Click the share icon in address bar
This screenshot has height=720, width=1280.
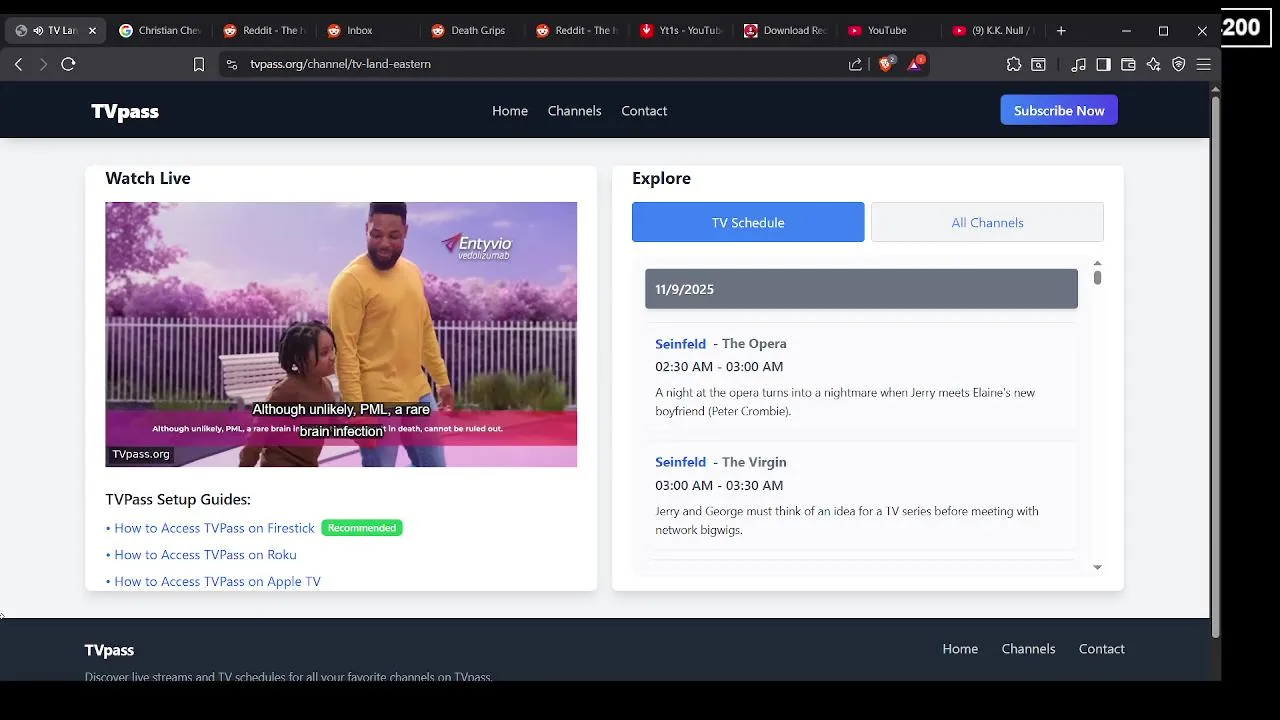tap(855, 64)
